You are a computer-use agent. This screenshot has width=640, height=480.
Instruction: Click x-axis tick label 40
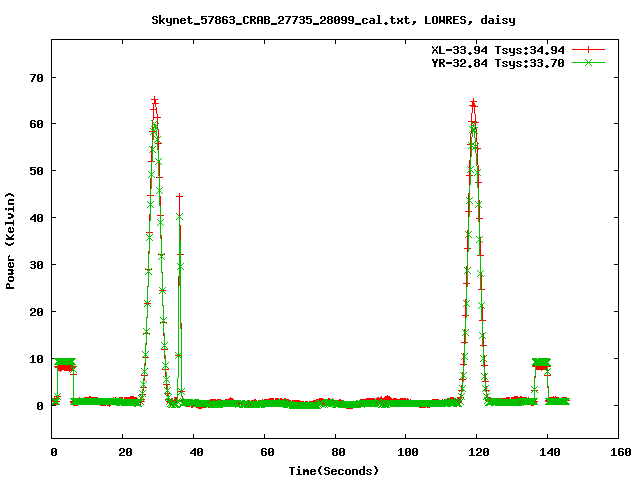pos(196,452)
